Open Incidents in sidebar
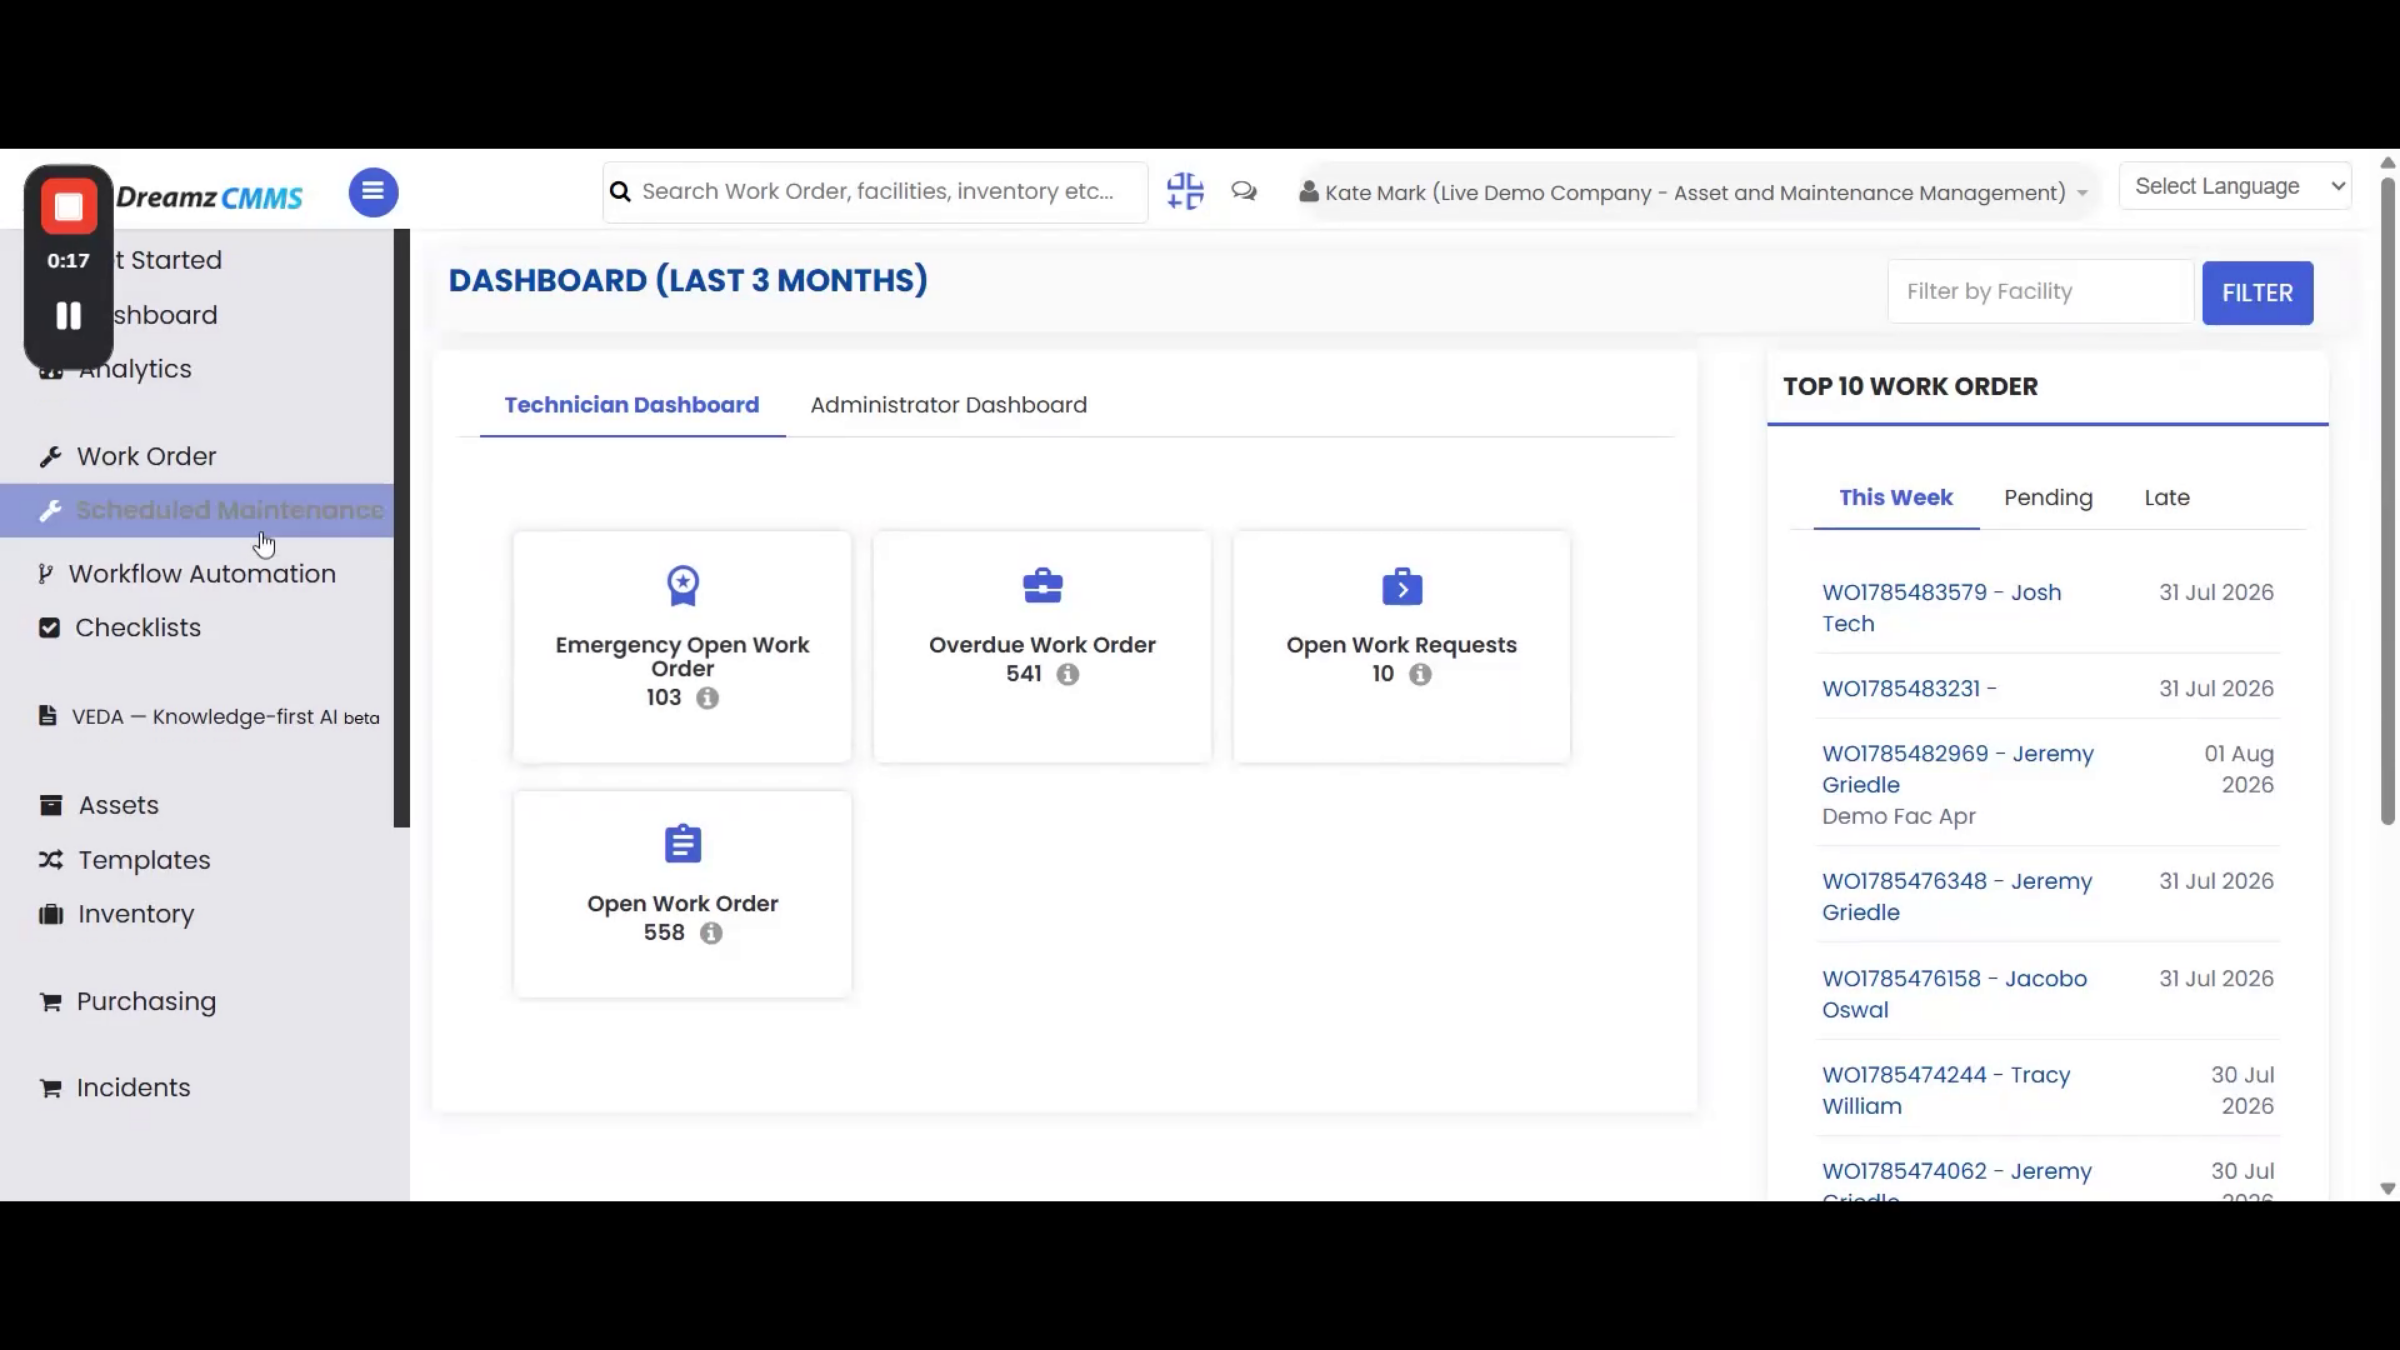The width and height of the screenshot is (2400, 1350). pos(133,1088)
